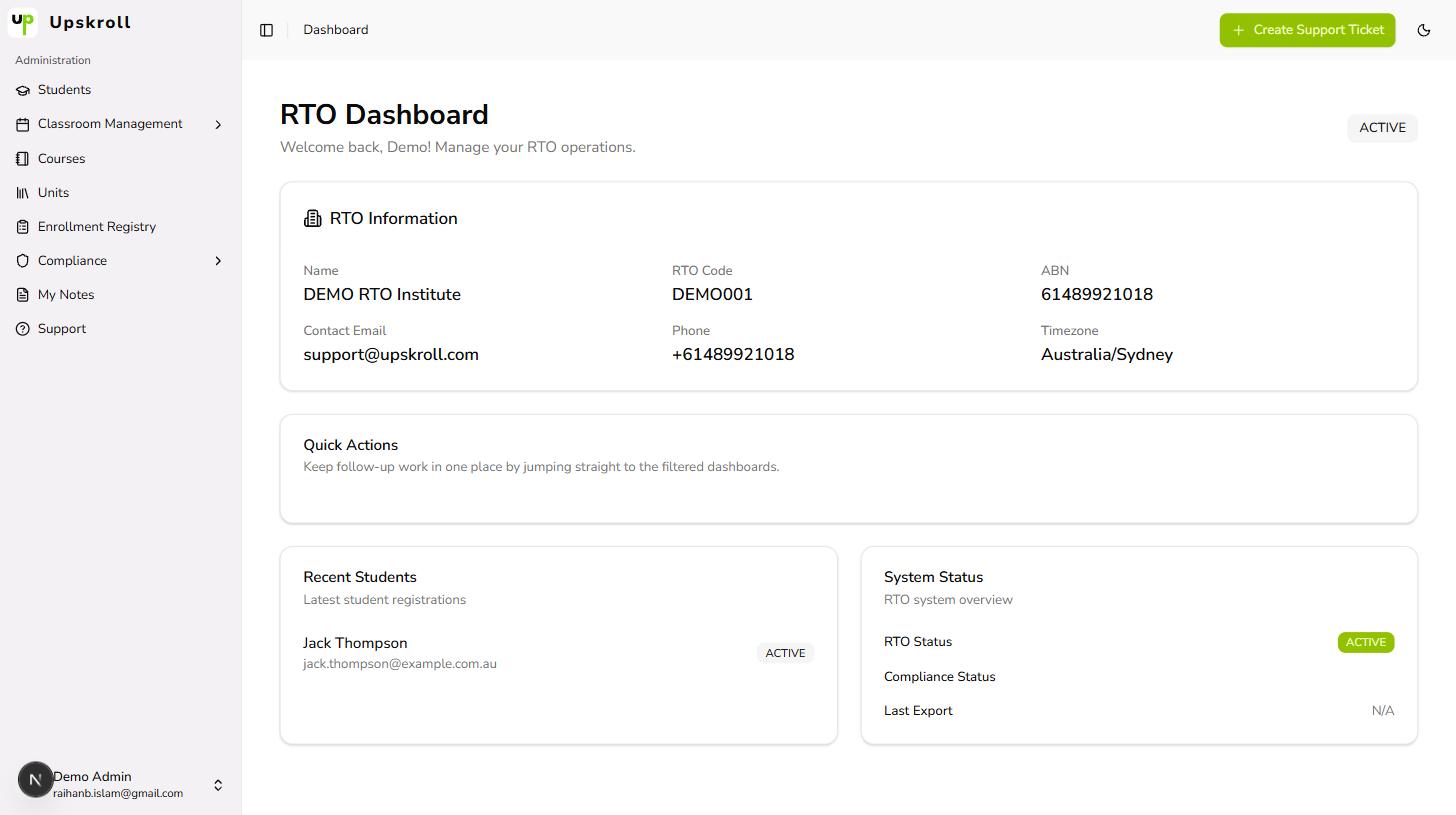
Task: Expand the Classroom Management submenu chevron
Action: click(218, 124)
